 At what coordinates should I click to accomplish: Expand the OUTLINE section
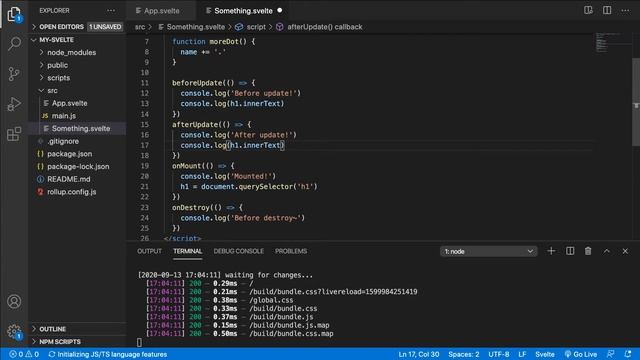[78, 329]
